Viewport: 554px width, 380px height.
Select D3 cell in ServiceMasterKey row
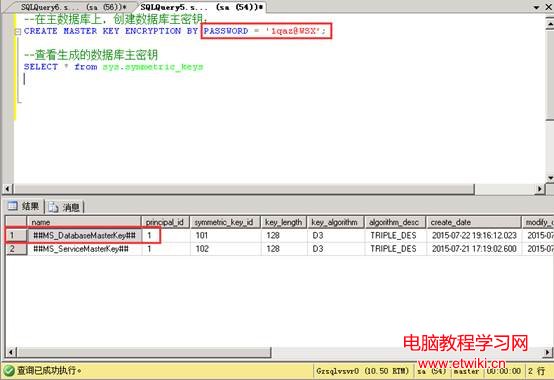click(x=335, y=249)
